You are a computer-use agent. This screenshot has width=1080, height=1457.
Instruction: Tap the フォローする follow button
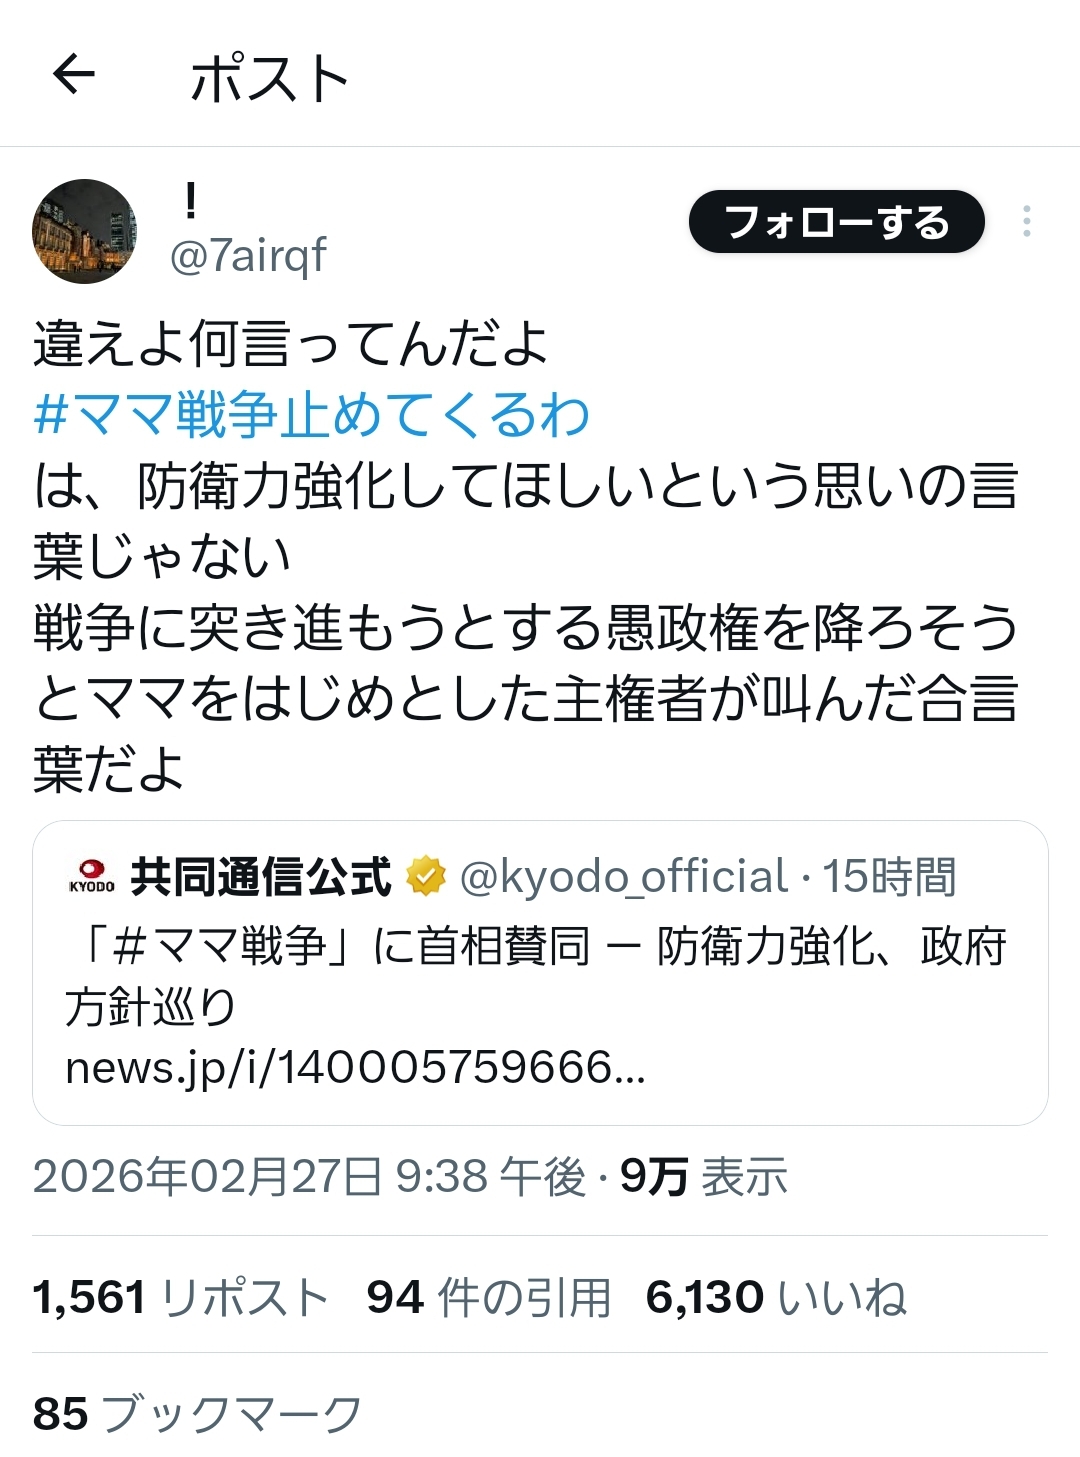[837, 221]
